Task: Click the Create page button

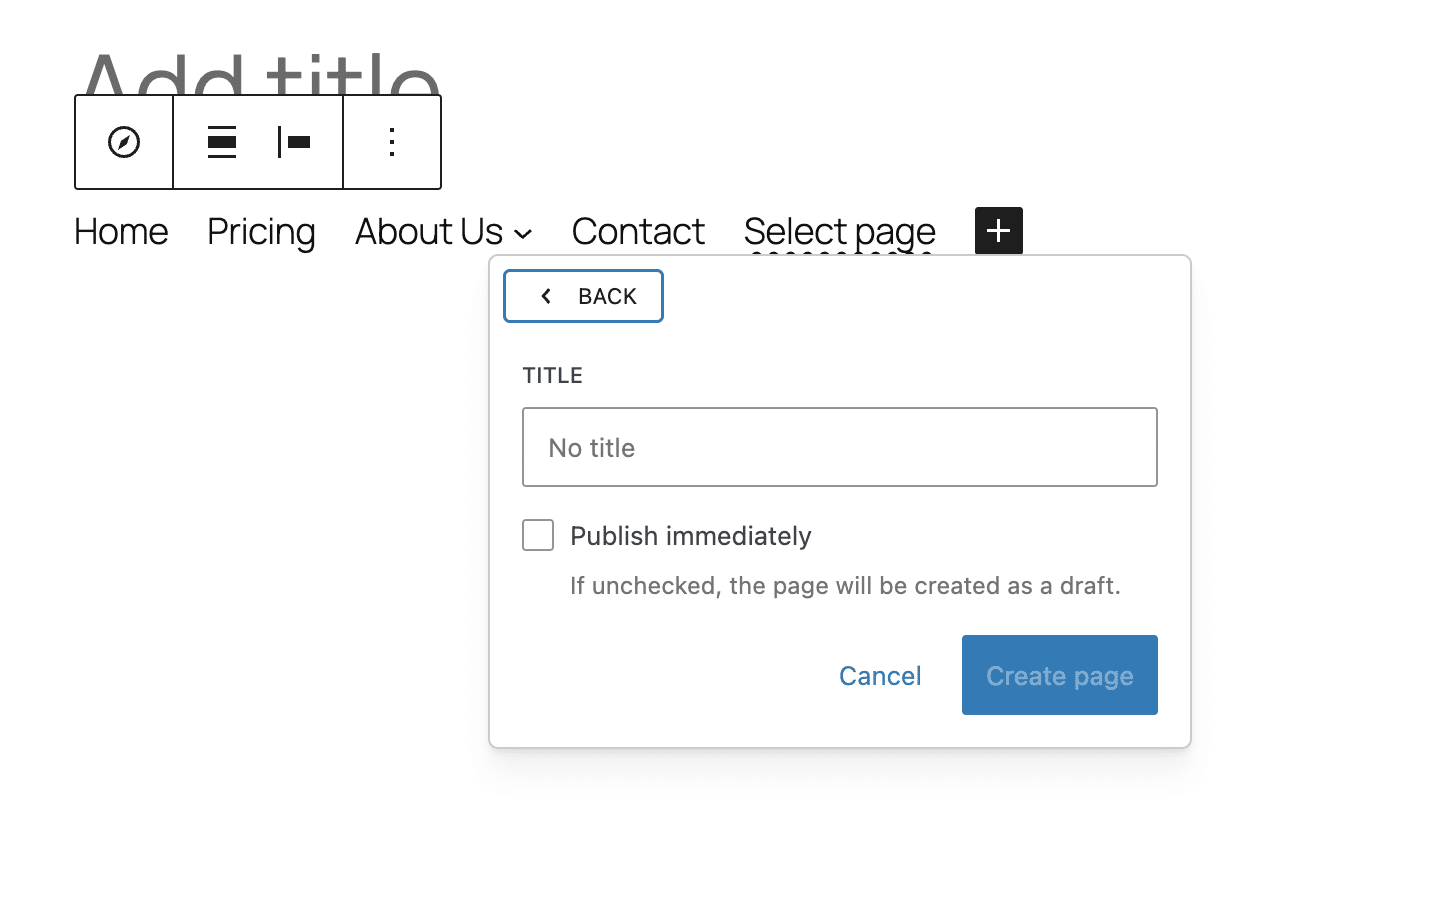Action: click(1059, 675)
